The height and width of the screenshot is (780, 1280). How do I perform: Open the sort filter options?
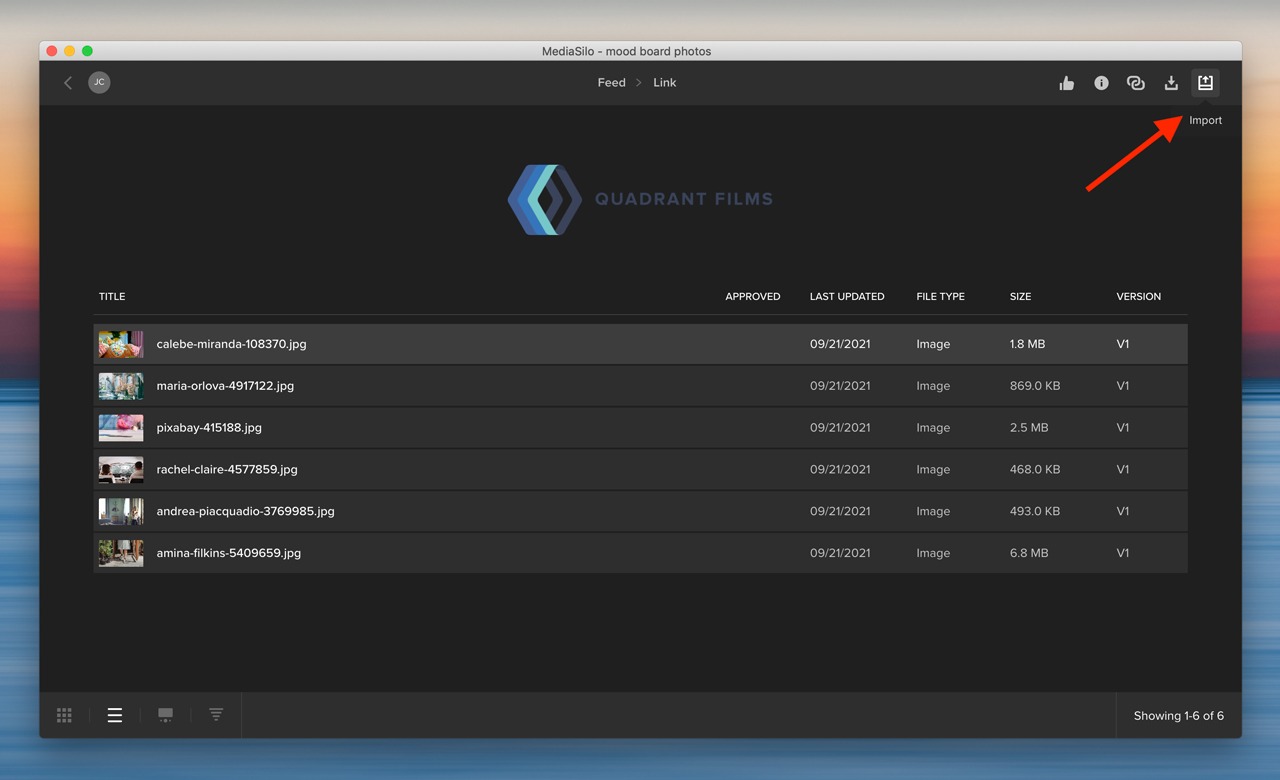point(216,715)
